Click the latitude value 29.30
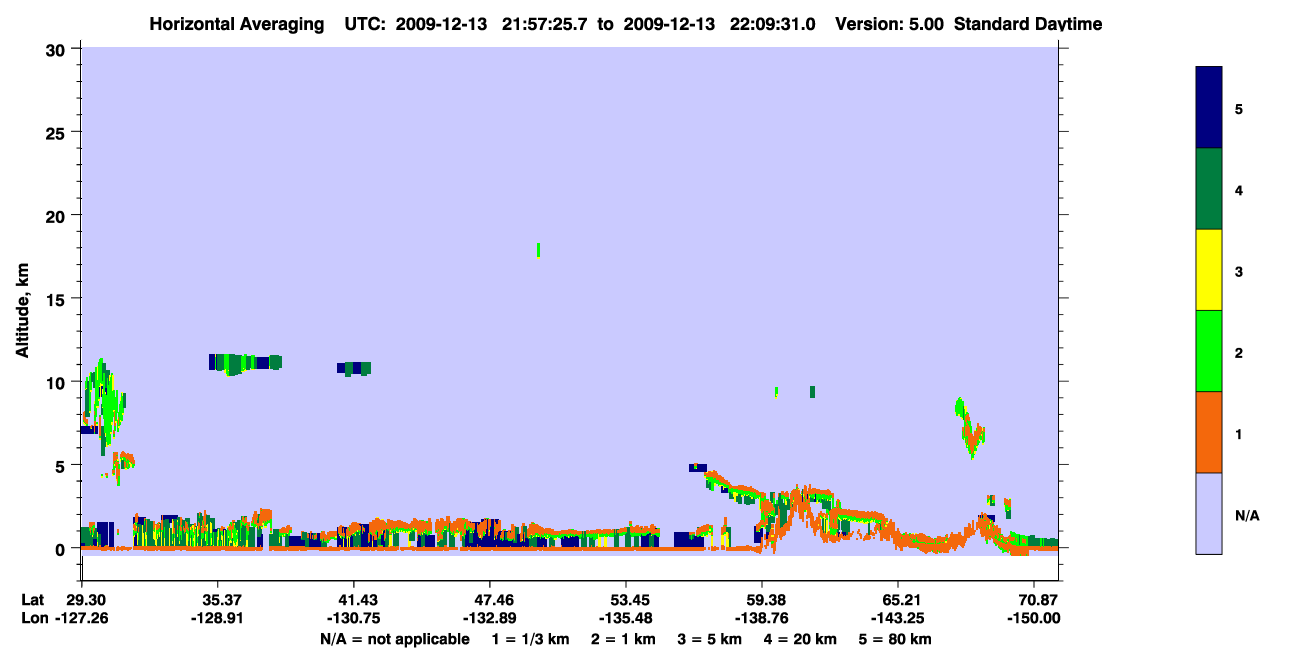Viewport: 1300px width, 667px height. tap(85, 600)
